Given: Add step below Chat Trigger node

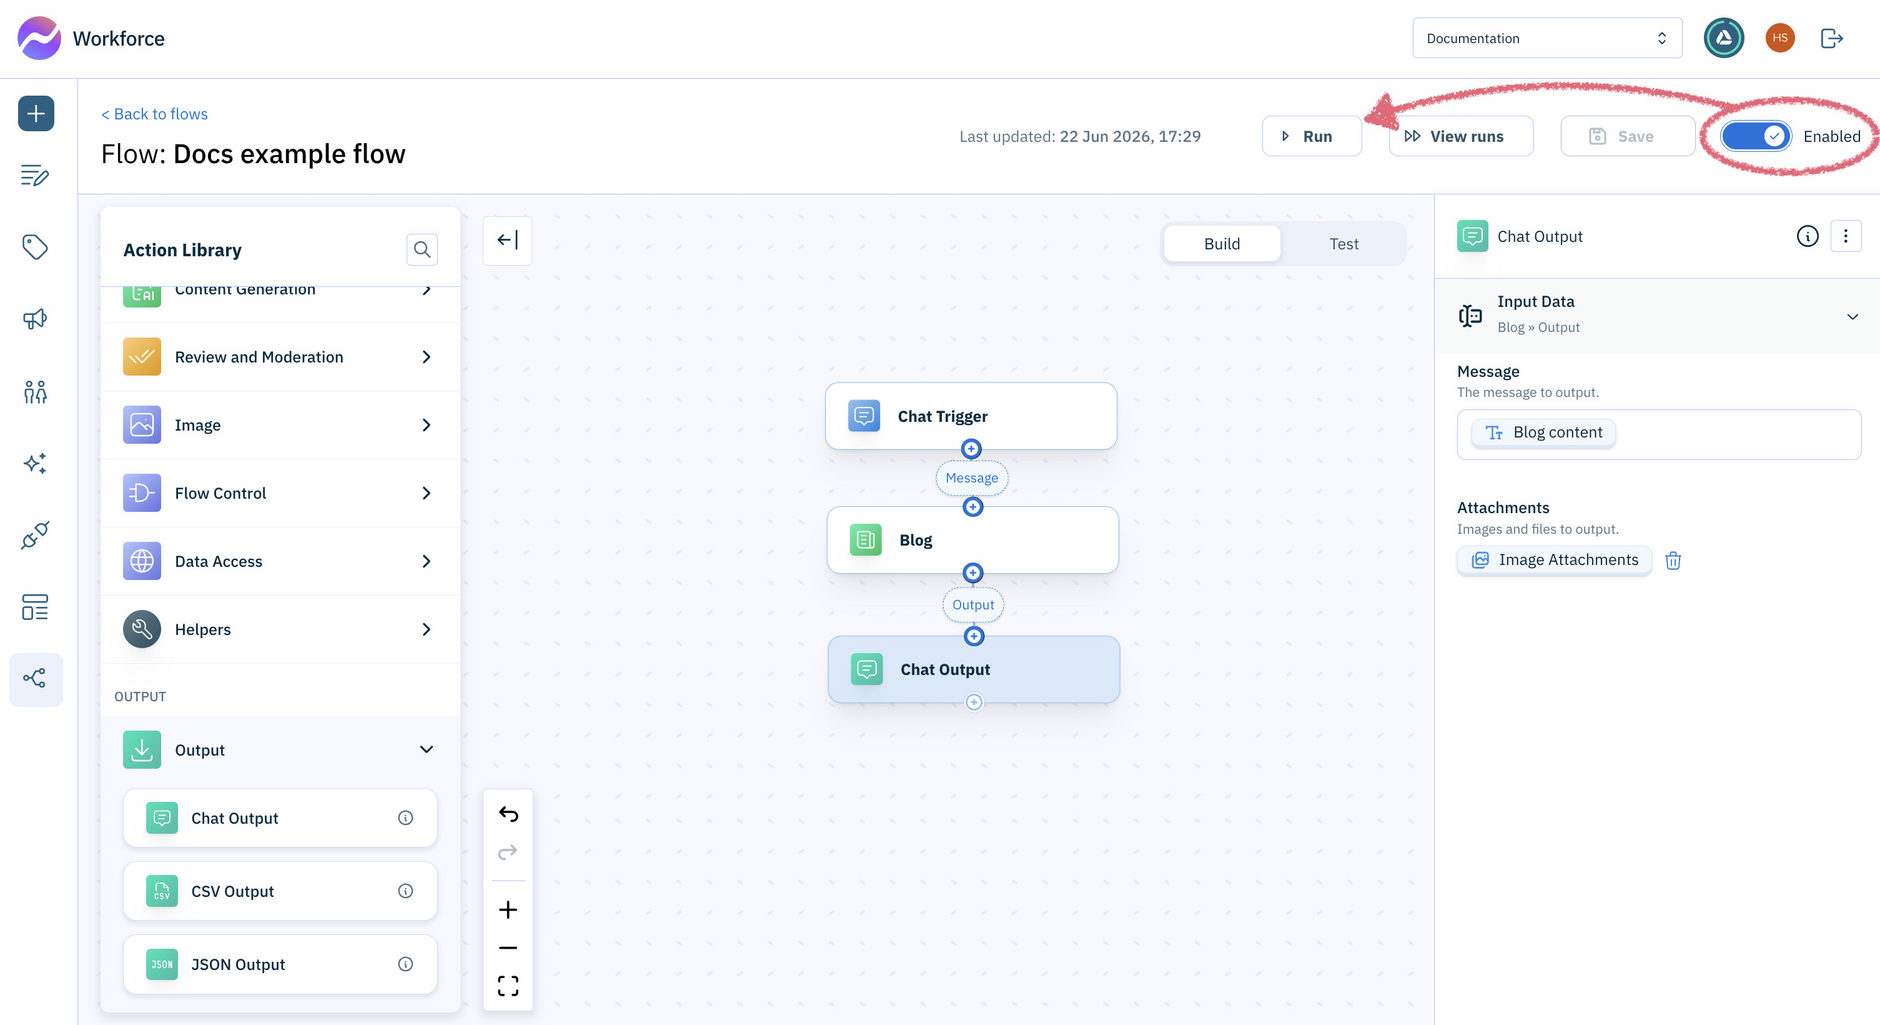Looking at the screenshot, I should [x=971, y=449].
